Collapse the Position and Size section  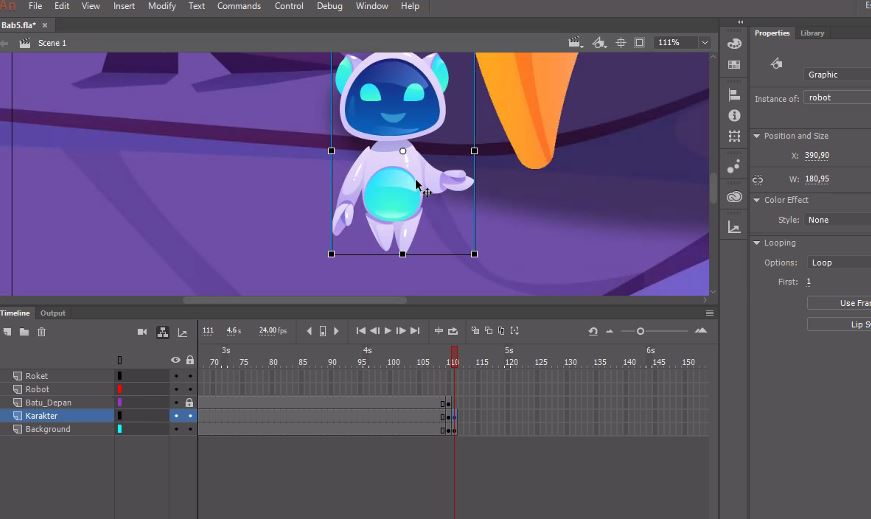pyautogui.click(x=757, y=136)
